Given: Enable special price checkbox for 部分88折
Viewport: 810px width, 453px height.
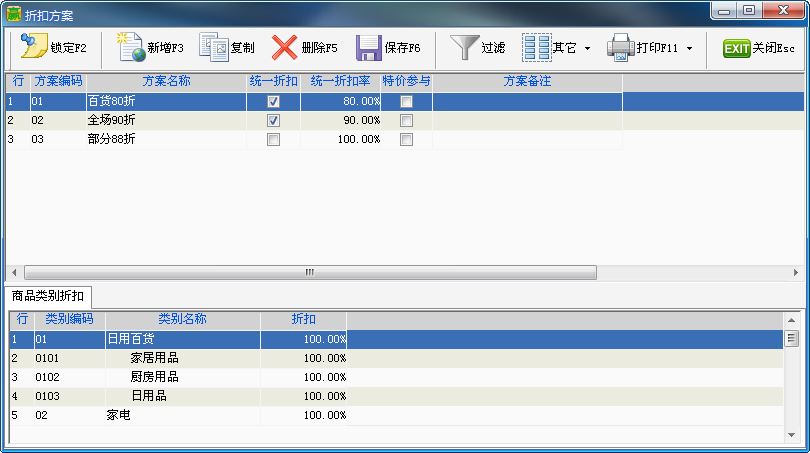Looking at the screenshot, I should click(406, 140).
